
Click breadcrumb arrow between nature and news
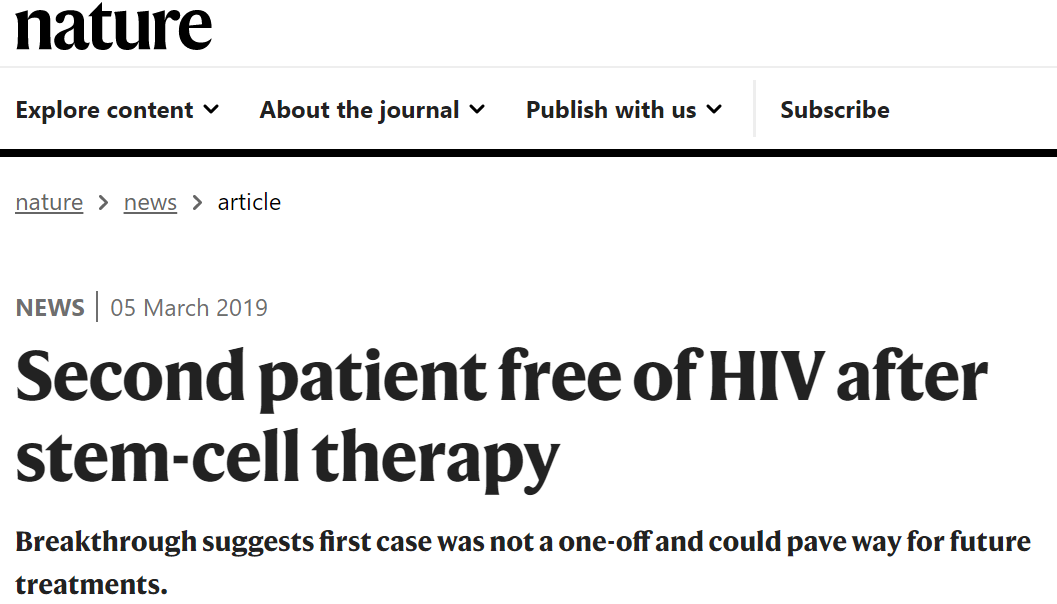103,203
